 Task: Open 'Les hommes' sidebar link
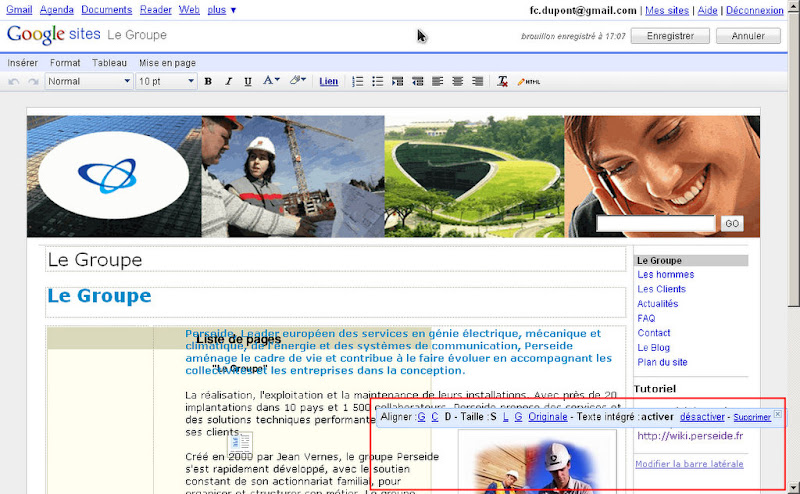(665, 275)
